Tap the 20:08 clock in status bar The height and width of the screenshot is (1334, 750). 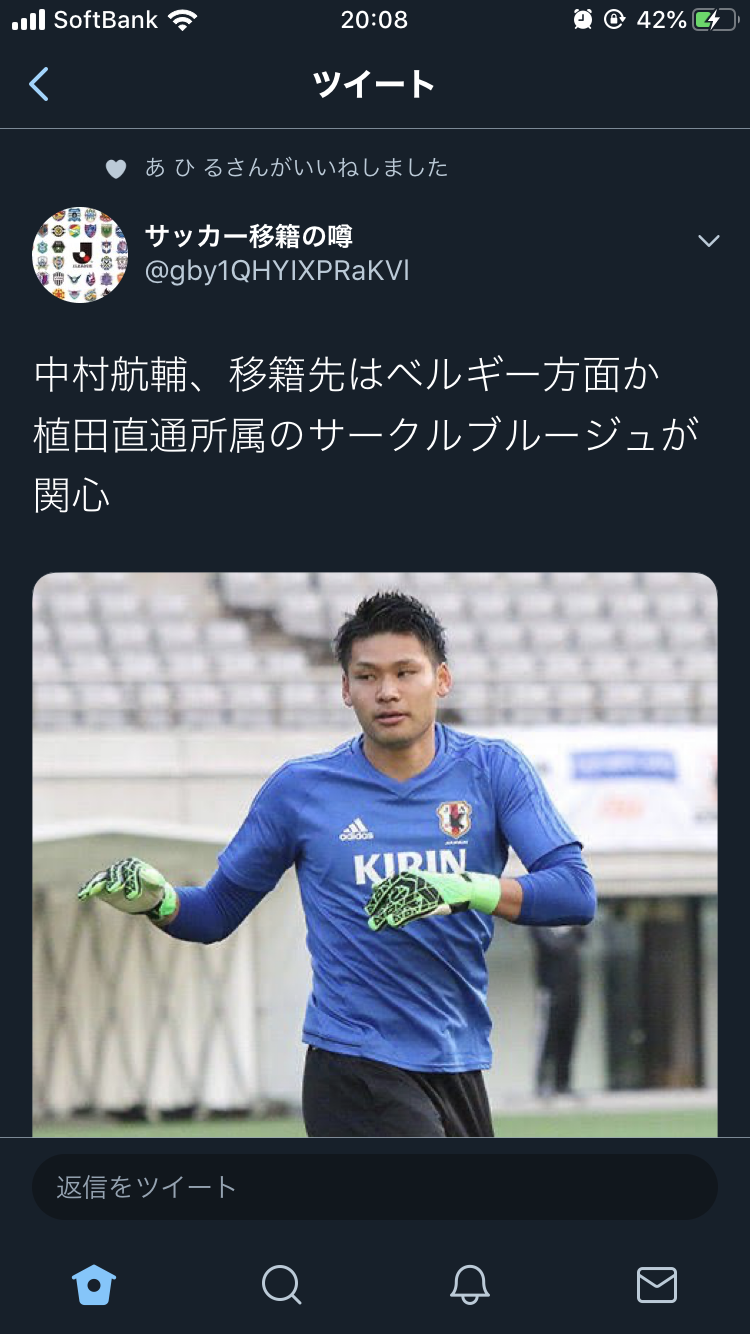374,20
